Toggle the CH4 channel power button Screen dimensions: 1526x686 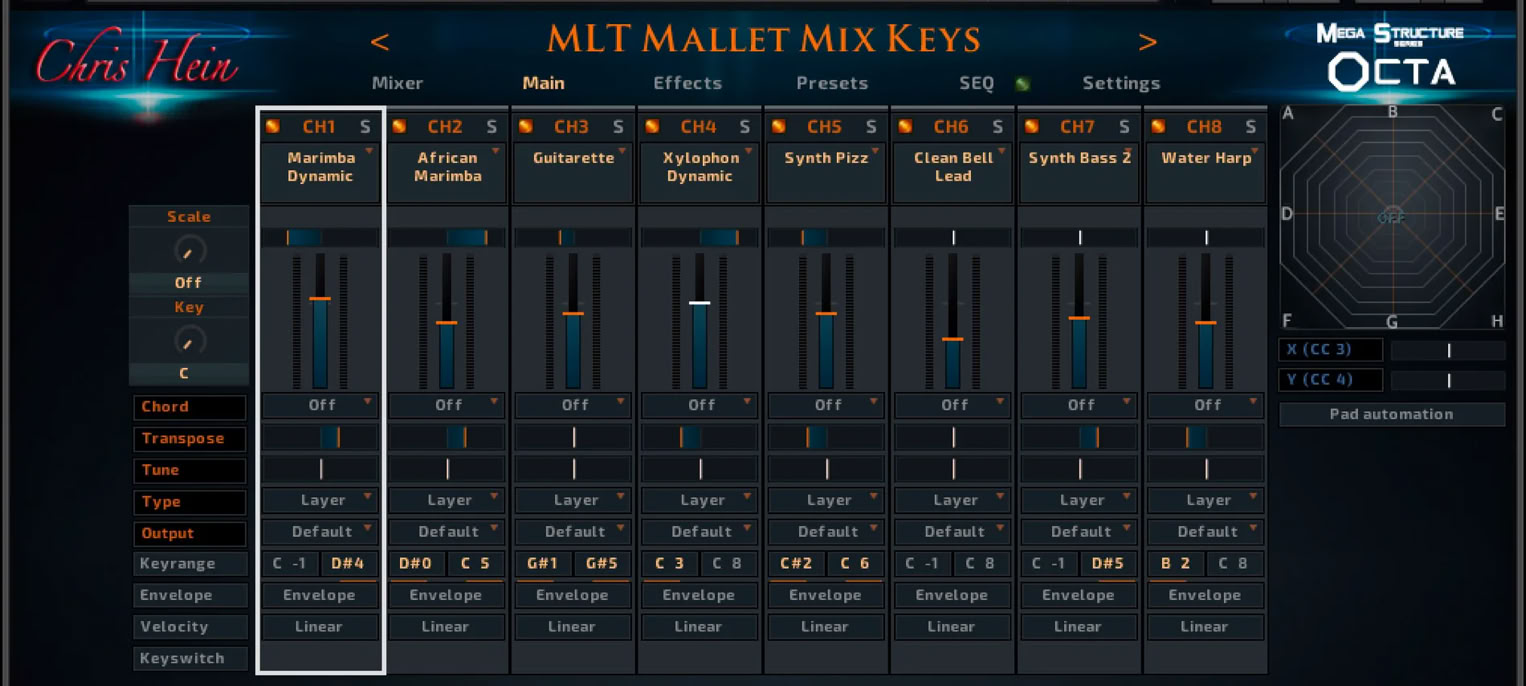pos(652,127)
